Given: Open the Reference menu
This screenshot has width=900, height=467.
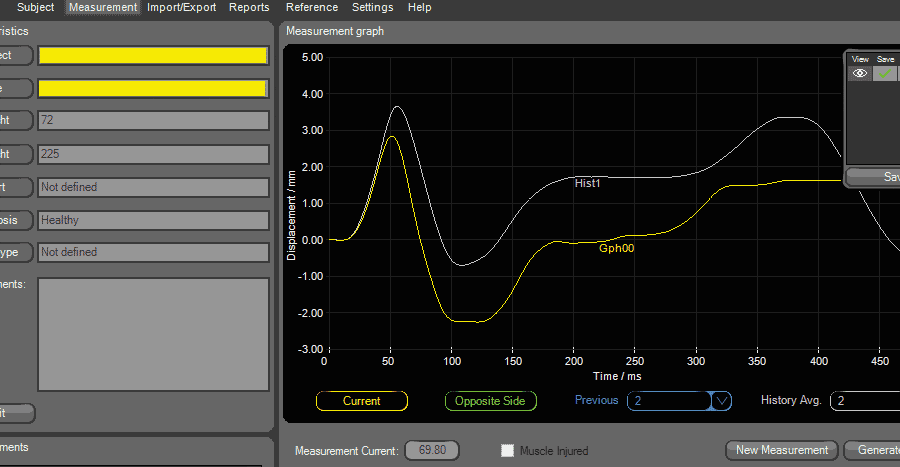Looking at the screenshot, I should pyautogui.click(x=311, y=7).
